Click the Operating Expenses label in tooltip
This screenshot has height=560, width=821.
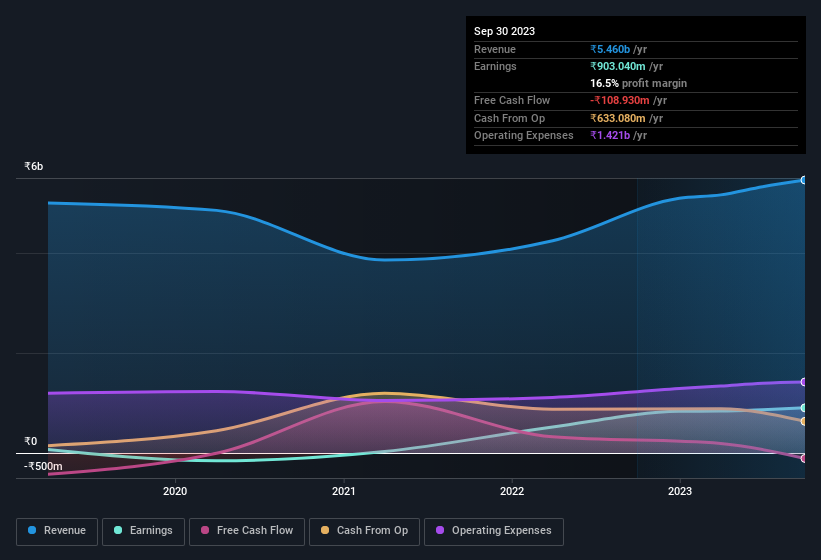point(524,136)
